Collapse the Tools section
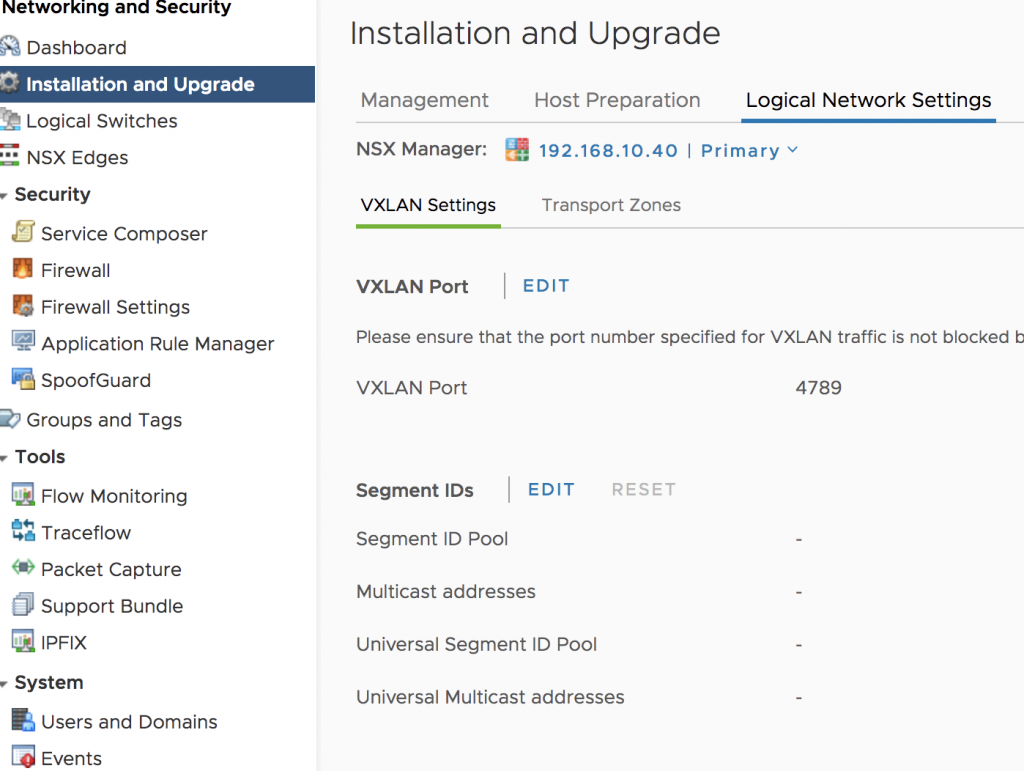 coord(4,458)
